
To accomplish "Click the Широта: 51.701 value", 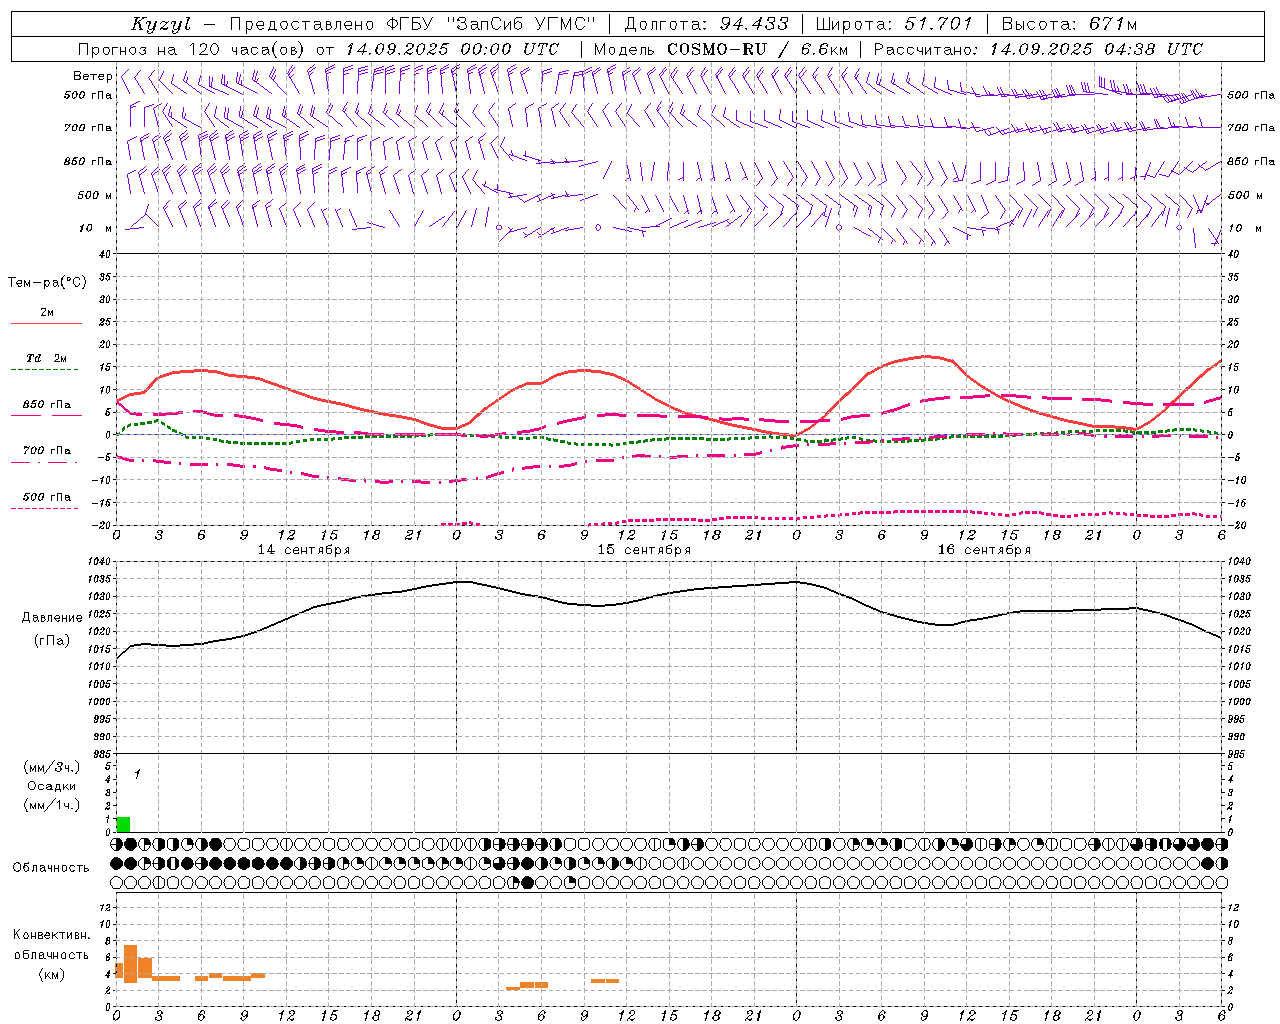I will [x=894, y=24].
